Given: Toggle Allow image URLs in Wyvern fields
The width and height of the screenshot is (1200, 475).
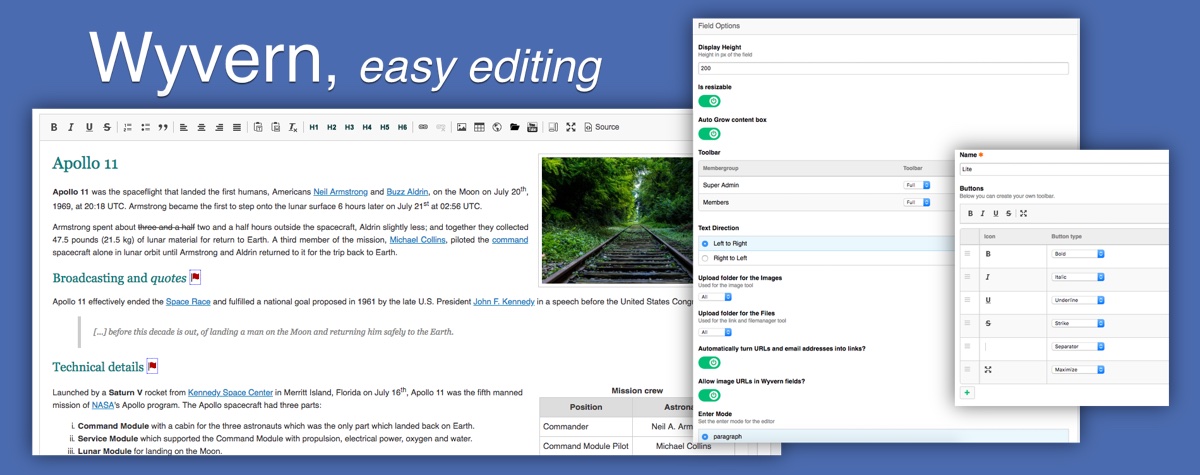Looking at the screenshot, I should coord(709,395).
